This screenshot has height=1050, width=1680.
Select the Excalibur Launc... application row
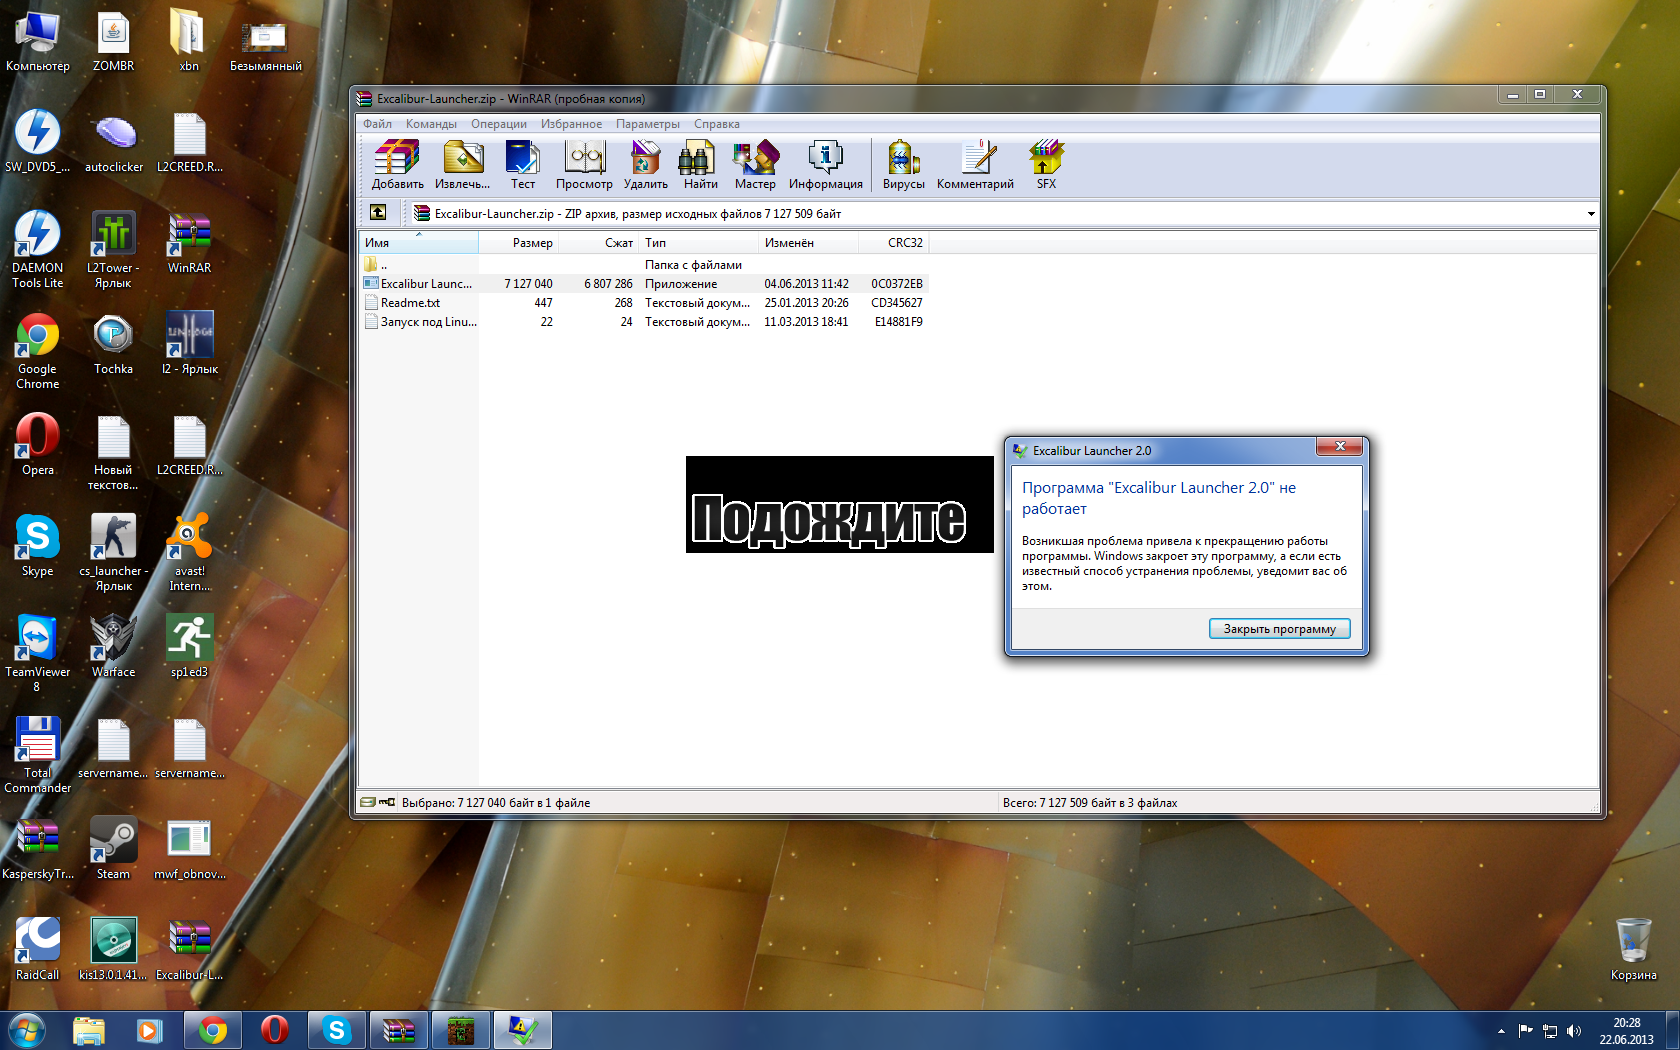[x=643, y=284]
